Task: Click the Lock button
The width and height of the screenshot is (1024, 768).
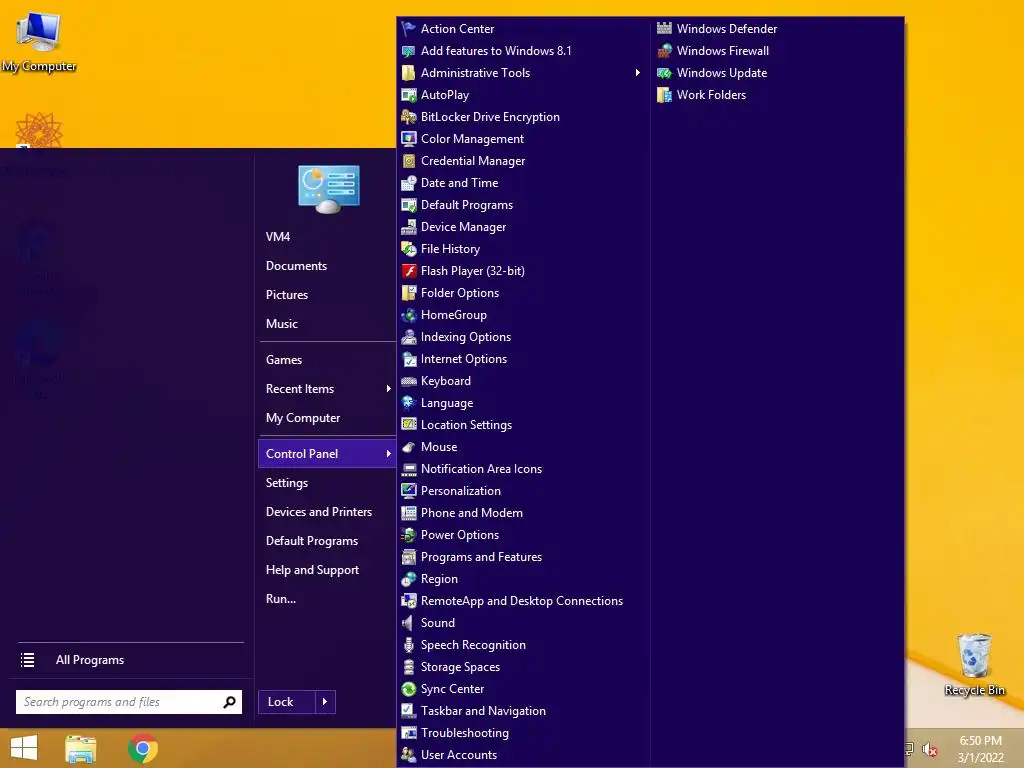Action: pos(287,702)
